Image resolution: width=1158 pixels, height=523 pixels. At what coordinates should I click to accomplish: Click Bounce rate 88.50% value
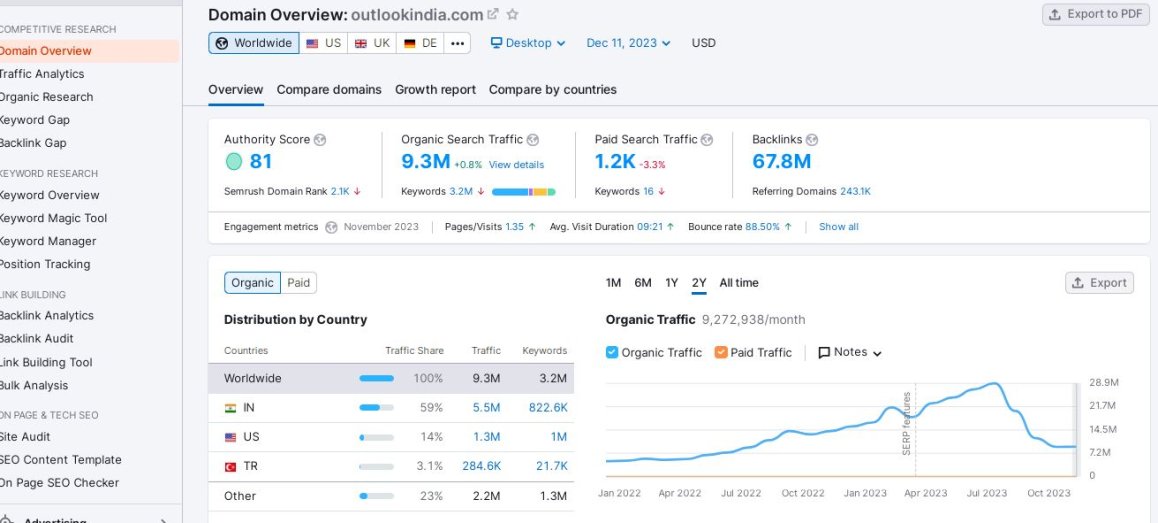[x=762, y=227]
